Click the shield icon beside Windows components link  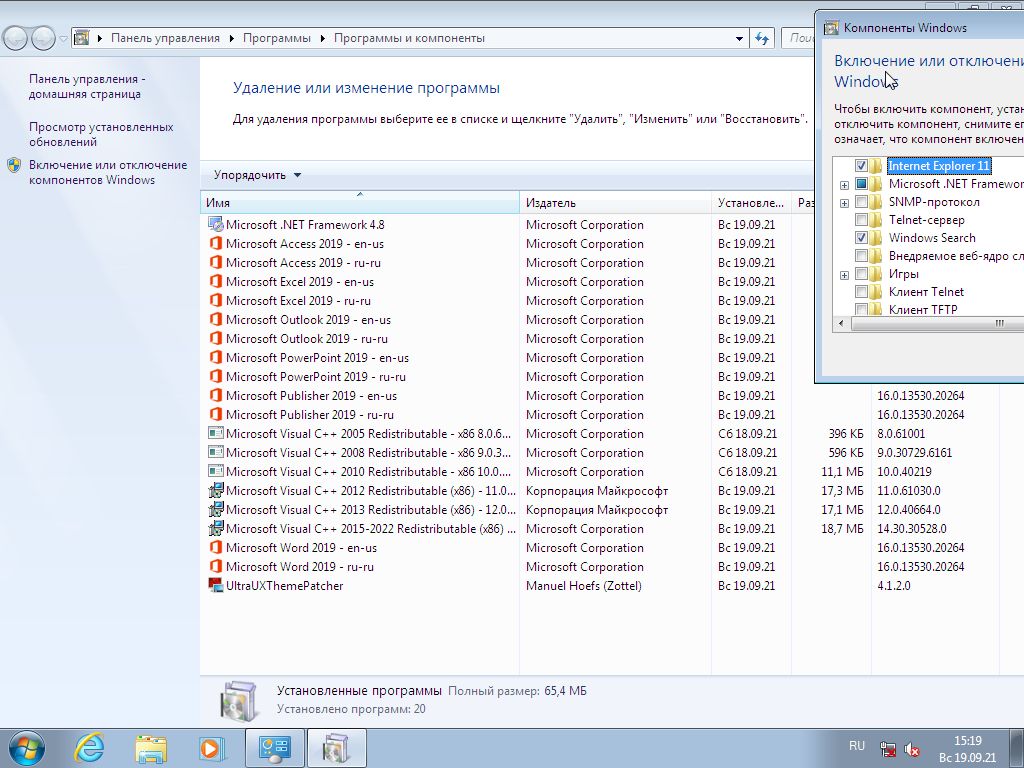coord(14,165)
